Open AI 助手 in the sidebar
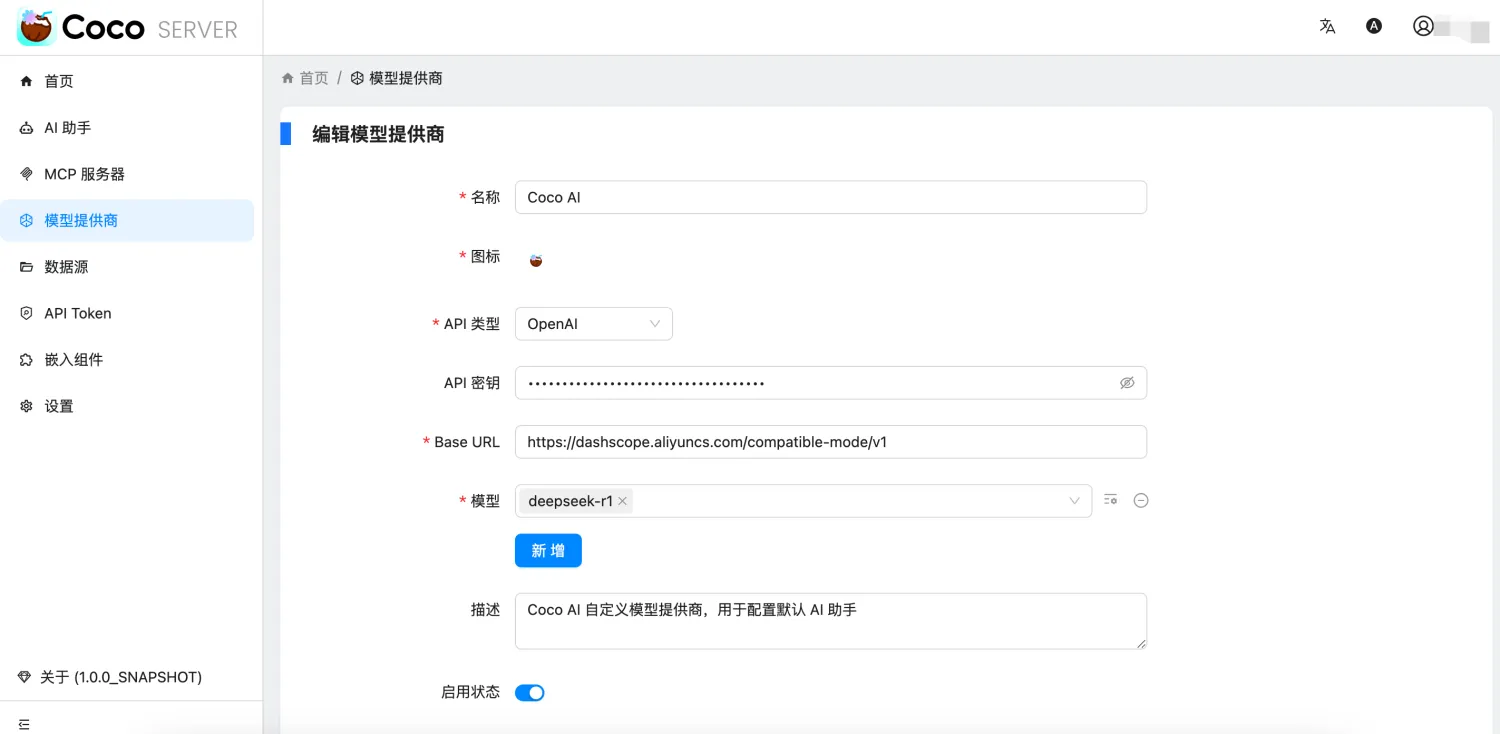This screenshot has width=1500, height=734. pos(127,128)
